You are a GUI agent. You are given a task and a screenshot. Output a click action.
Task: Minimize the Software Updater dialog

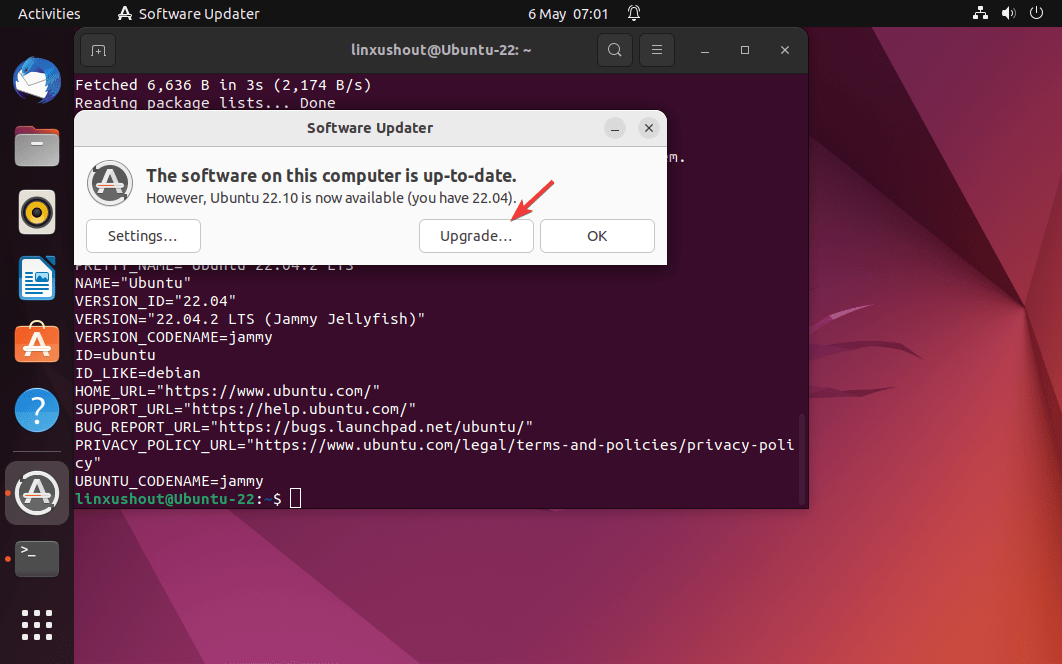615,128
